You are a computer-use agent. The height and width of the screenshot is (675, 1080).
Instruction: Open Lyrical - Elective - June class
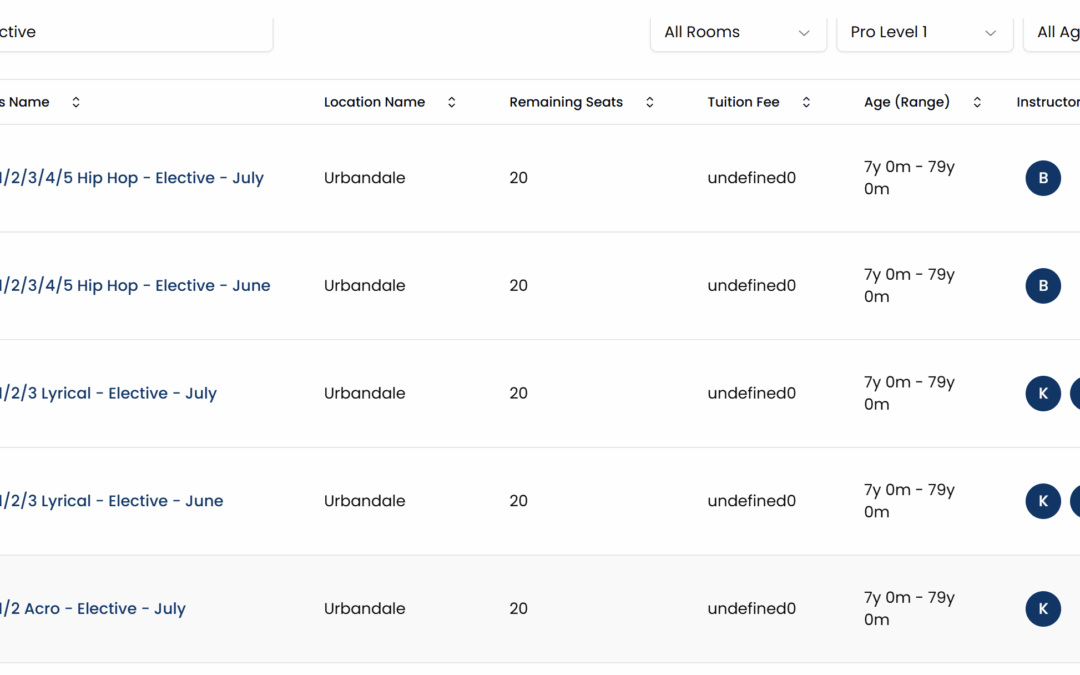(x=111, y=501)
